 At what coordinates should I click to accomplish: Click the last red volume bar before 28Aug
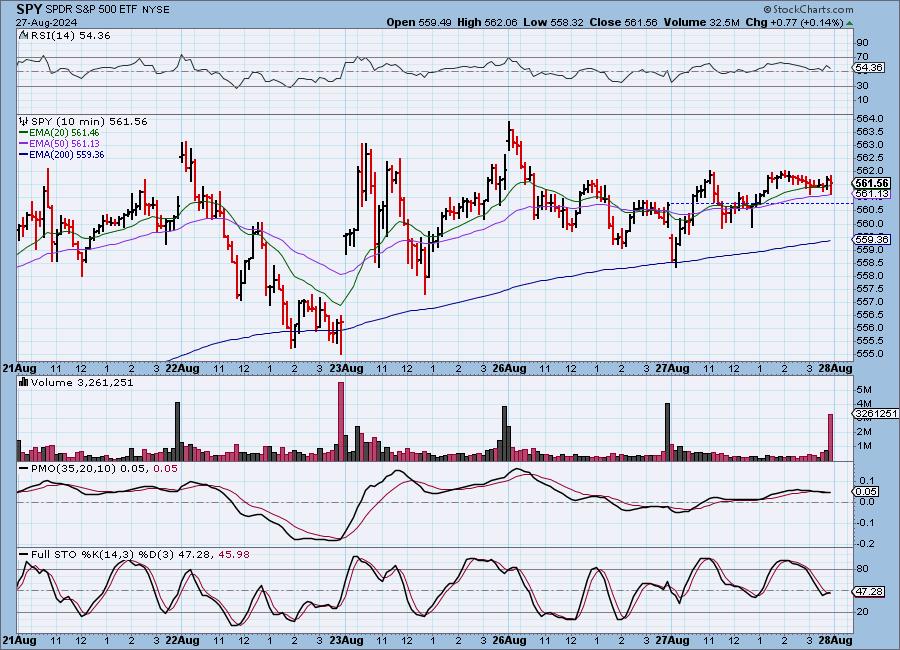point(830,437)
